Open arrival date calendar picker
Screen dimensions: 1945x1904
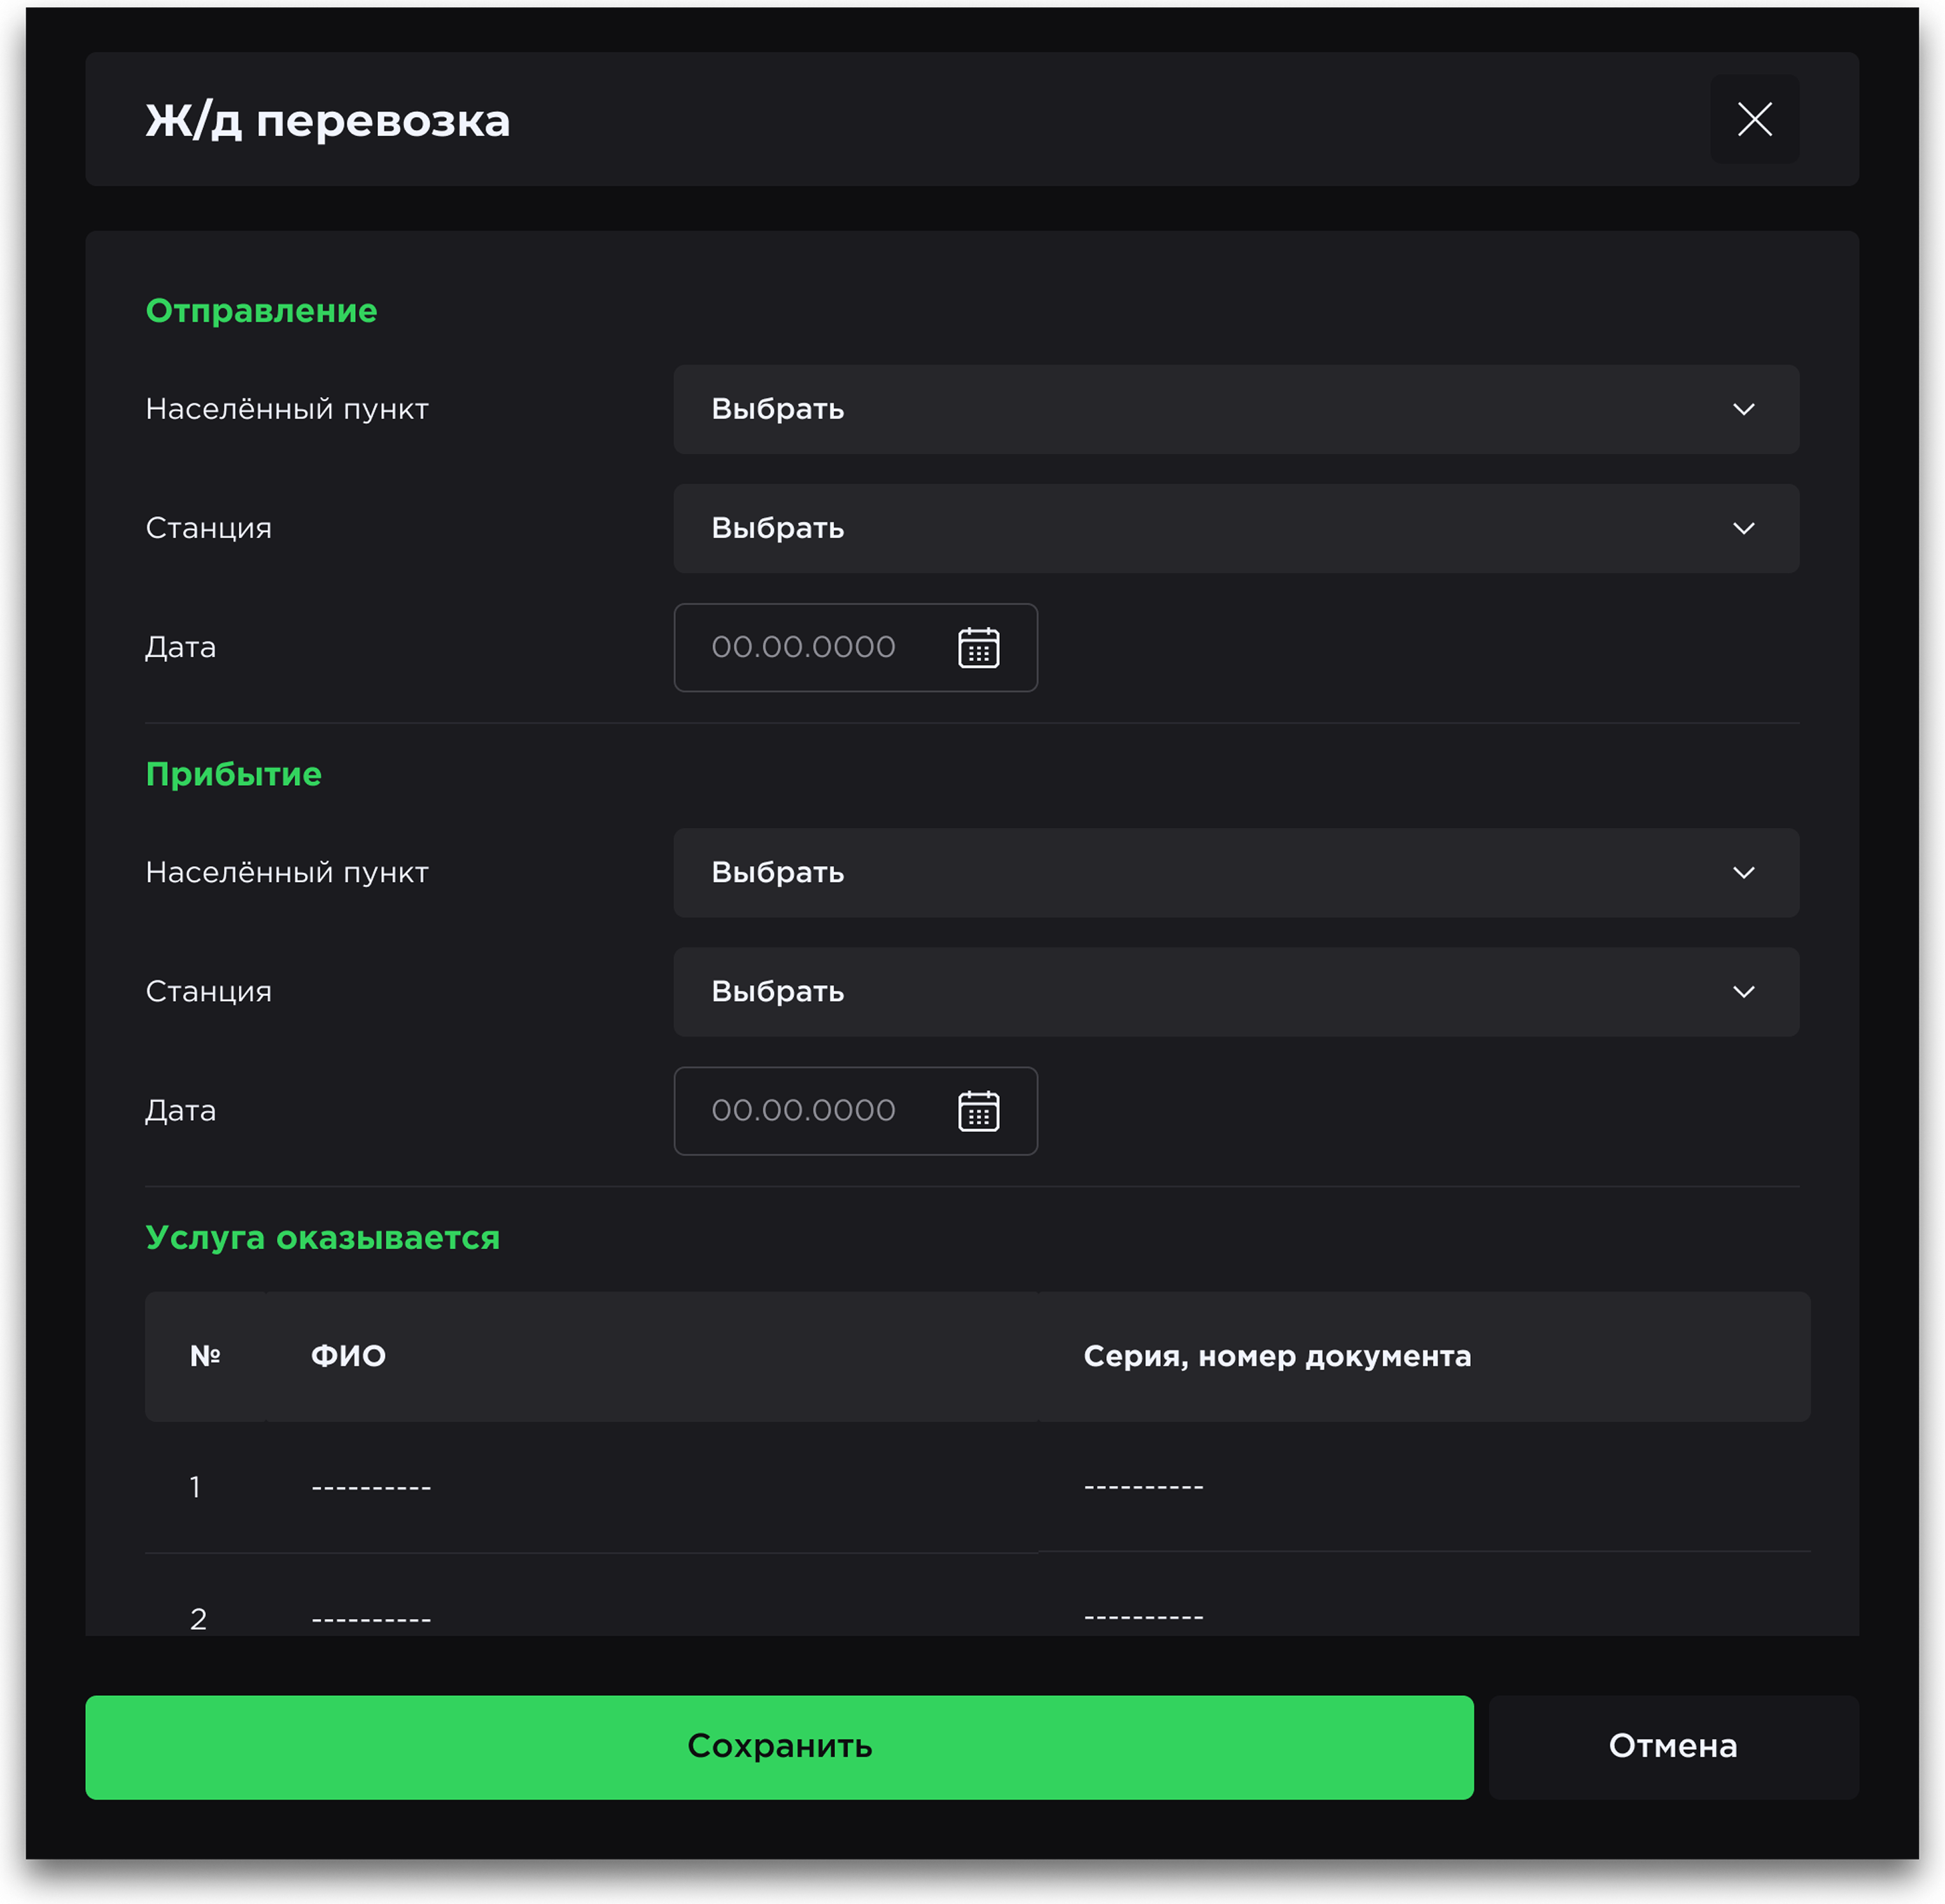click(x=978, y=1111)
